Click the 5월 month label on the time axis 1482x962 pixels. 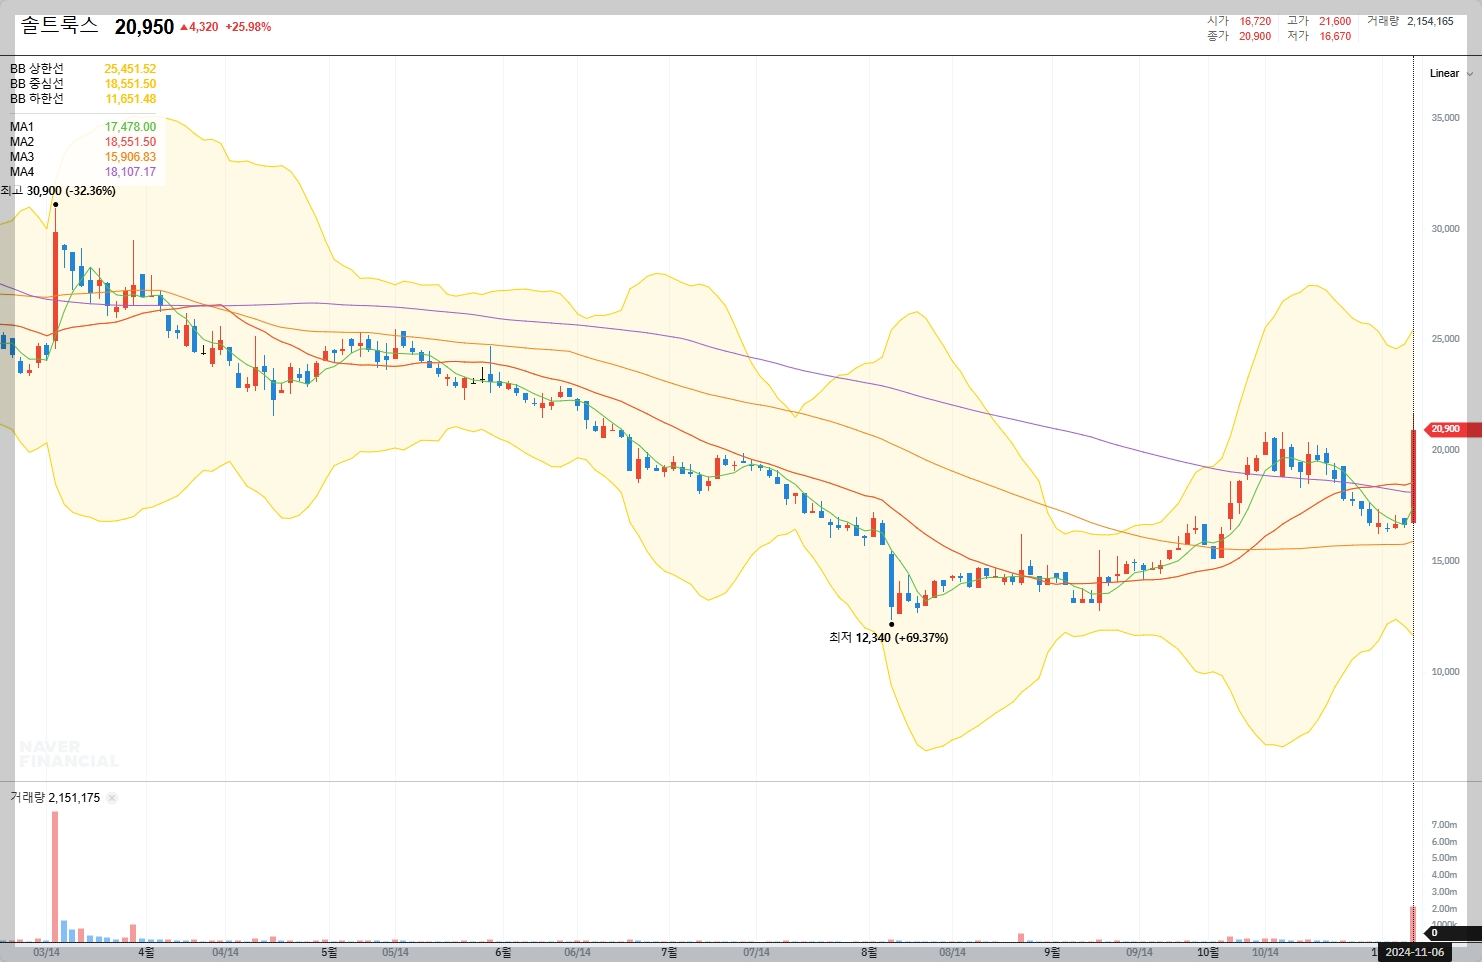[329, 953]
